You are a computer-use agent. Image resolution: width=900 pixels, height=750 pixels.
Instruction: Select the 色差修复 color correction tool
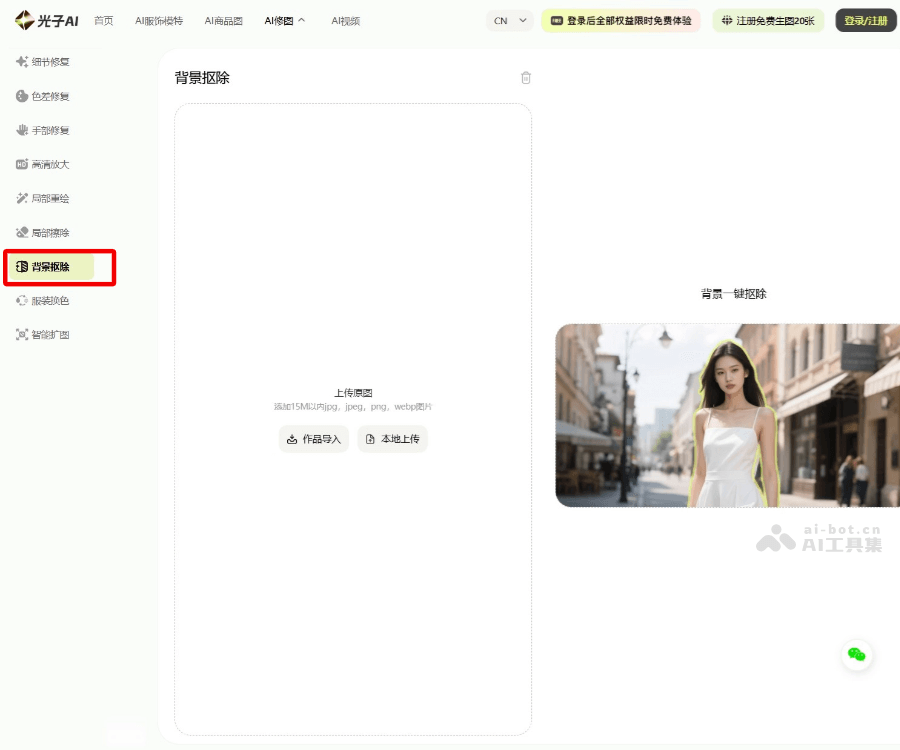coord(48,96)
